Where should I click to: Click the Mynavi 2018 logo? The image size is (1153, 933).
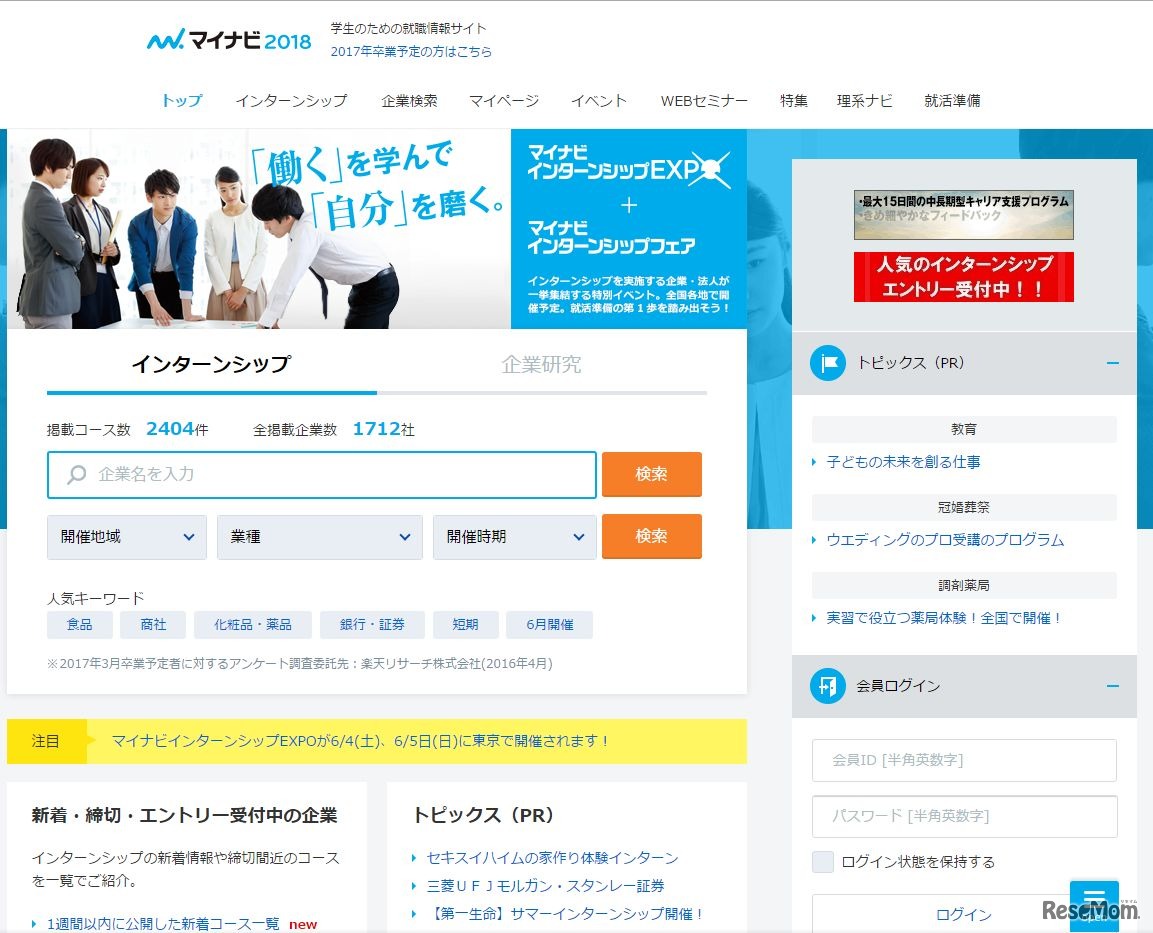pyautogui.click(x=229, y=39)
